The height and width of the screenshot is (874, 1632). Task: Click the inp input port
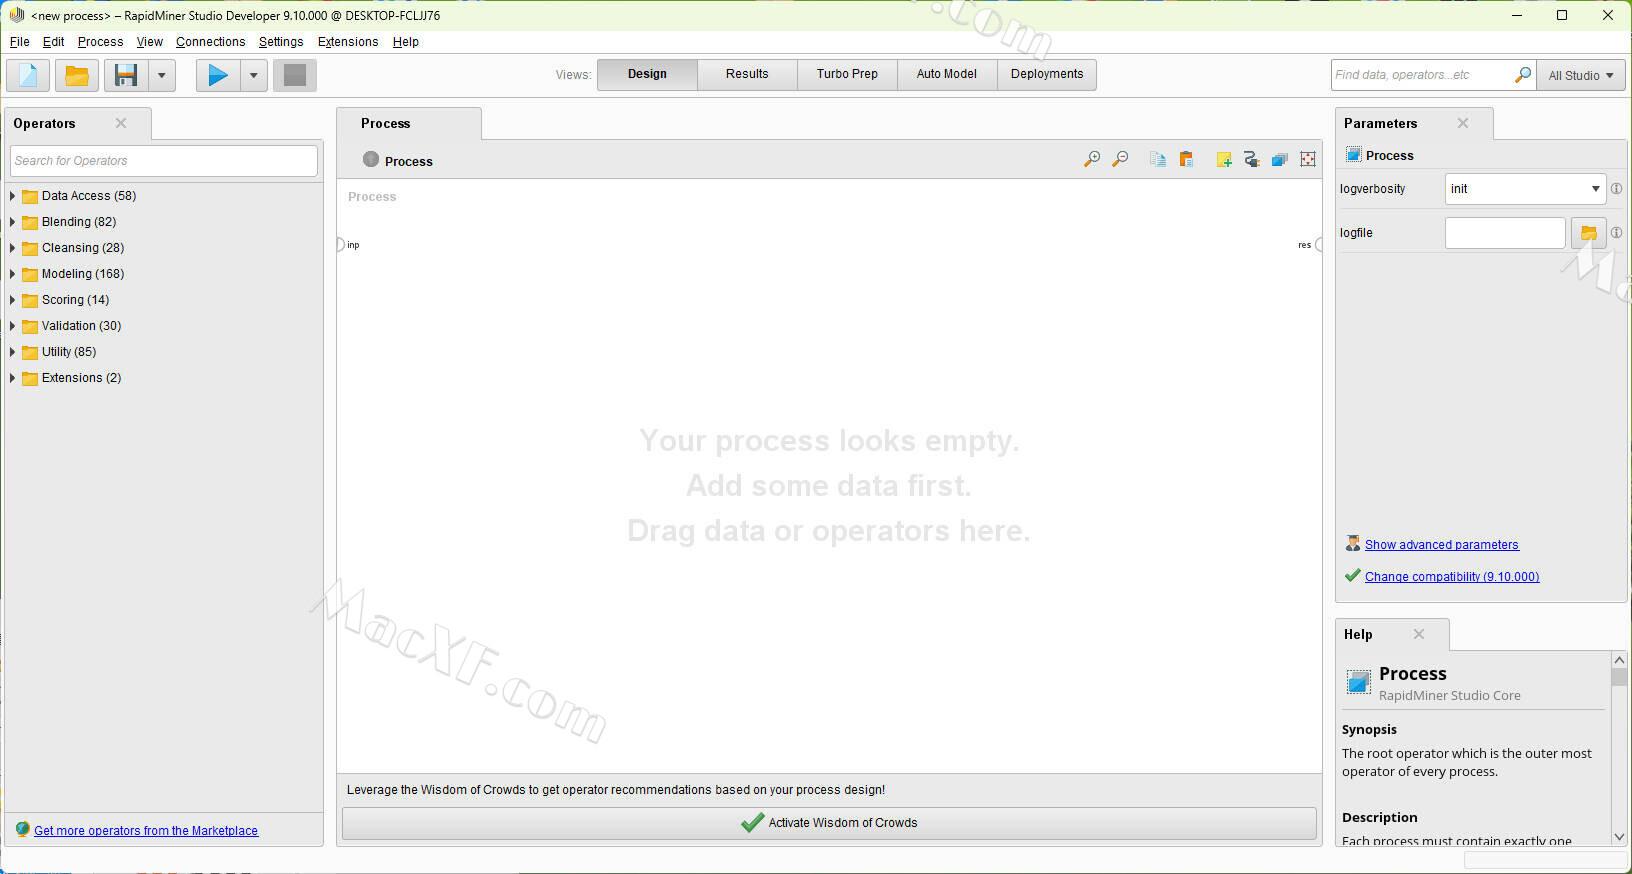340,245
